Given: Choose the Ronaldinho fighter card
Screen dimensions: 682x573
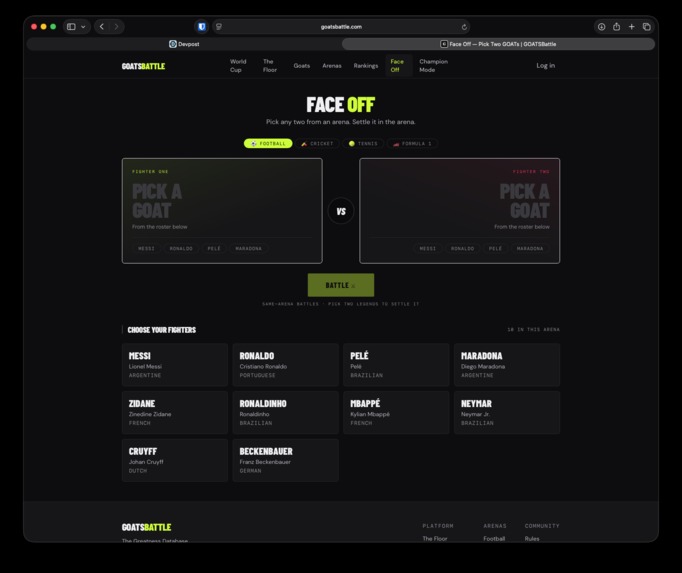Looking at the screenshot, I should click(x=286, y=412).
